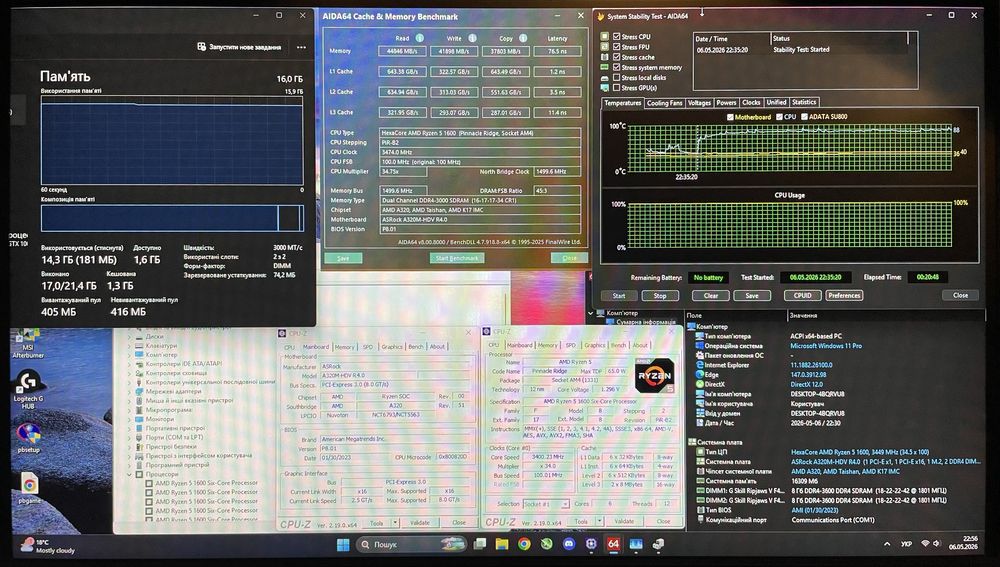
Task: Expand the Монітори node in Device Manager
Action: (x=129, y=419)
